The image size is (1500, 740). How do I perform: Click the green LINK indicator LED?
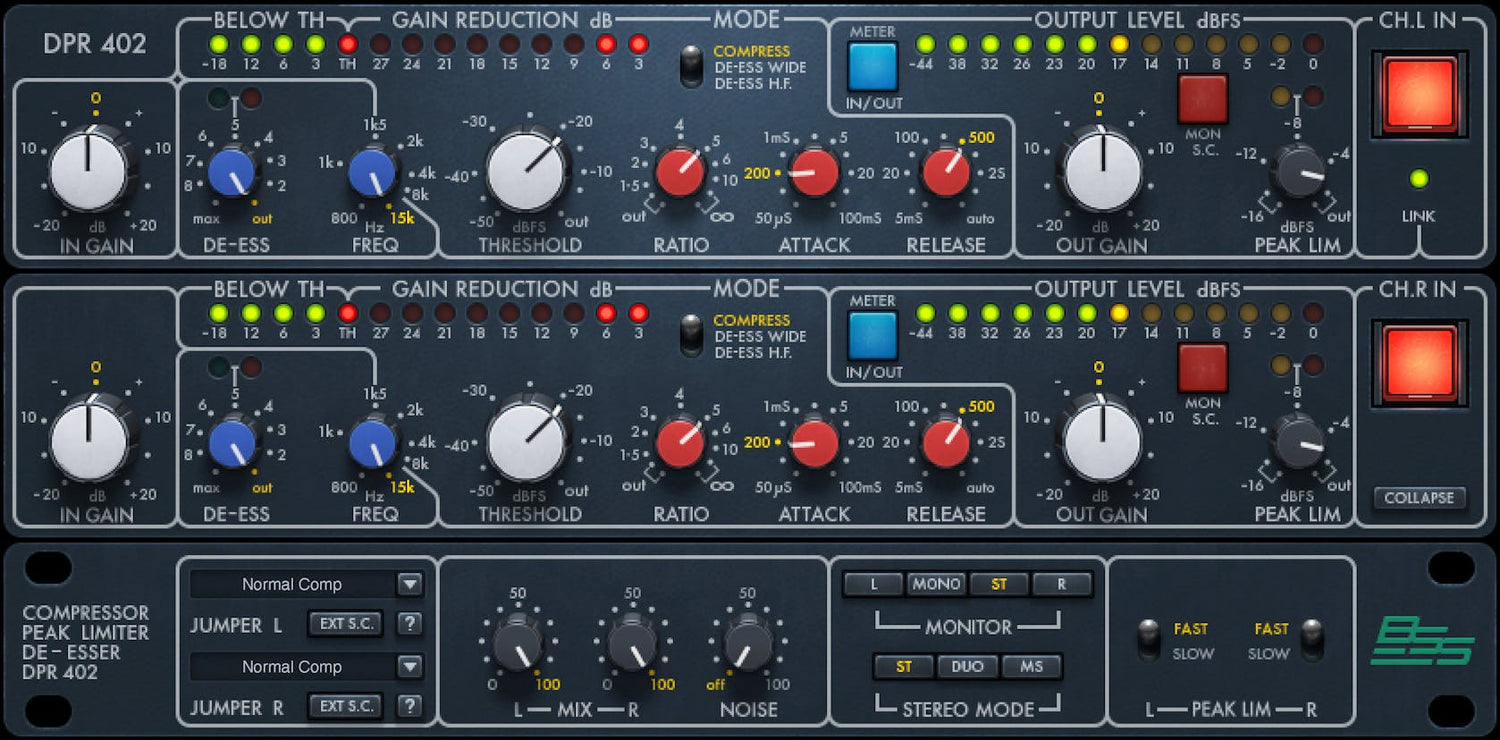tap(1418, 179)
